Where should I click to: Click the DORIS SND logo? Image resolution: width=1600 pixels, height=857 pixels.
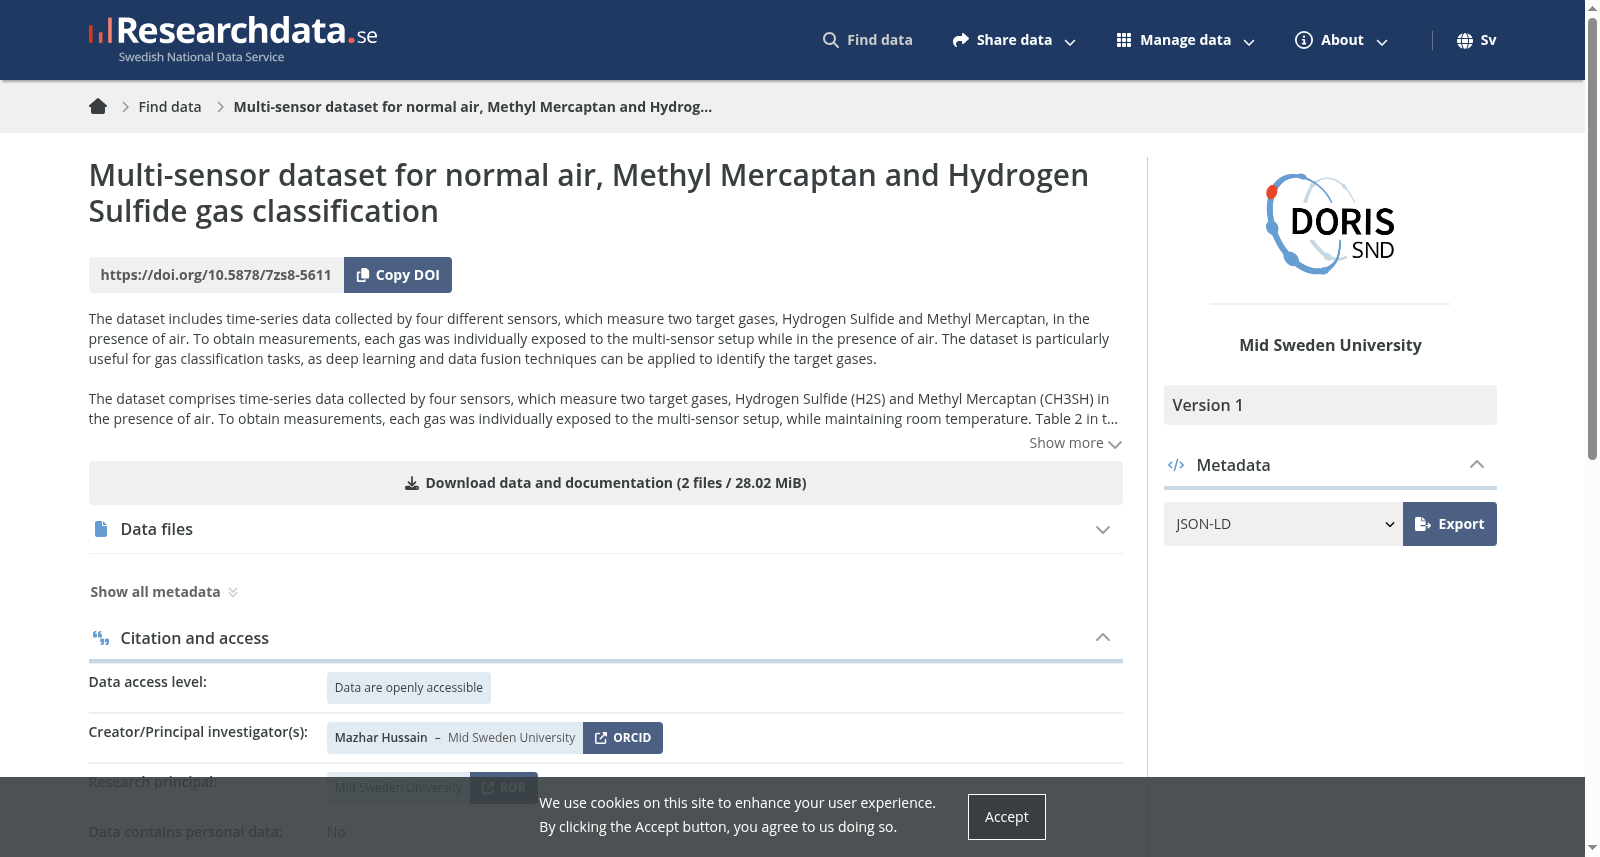coord(1330,224)
